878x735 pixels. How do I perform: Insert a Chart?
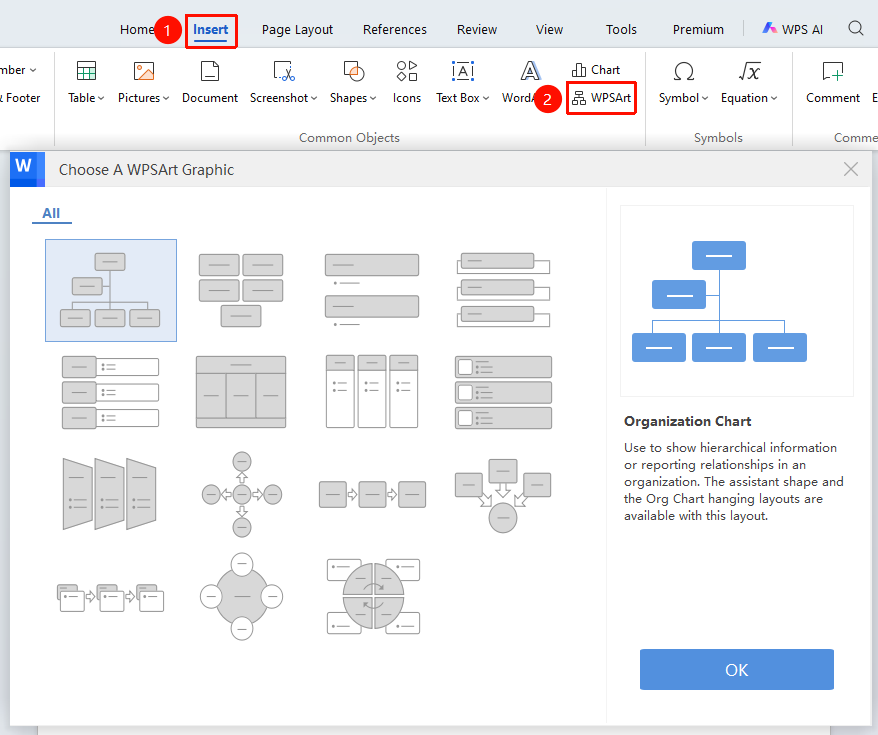coord(596,70)
